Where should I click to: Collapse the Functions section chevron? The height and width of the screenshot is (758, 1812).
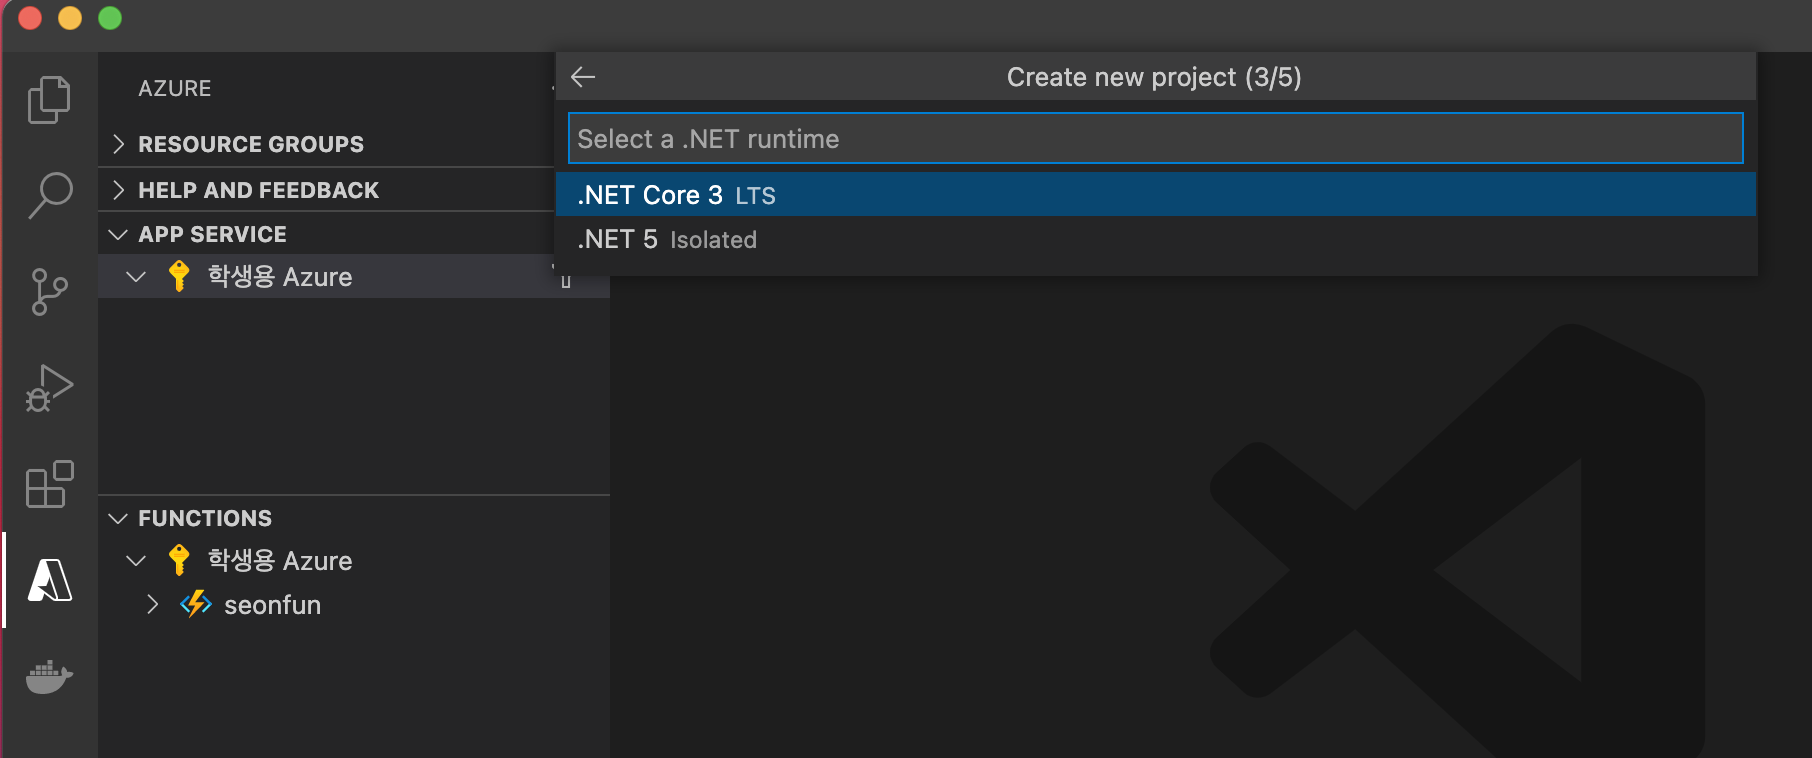click(x=118, y=518)
